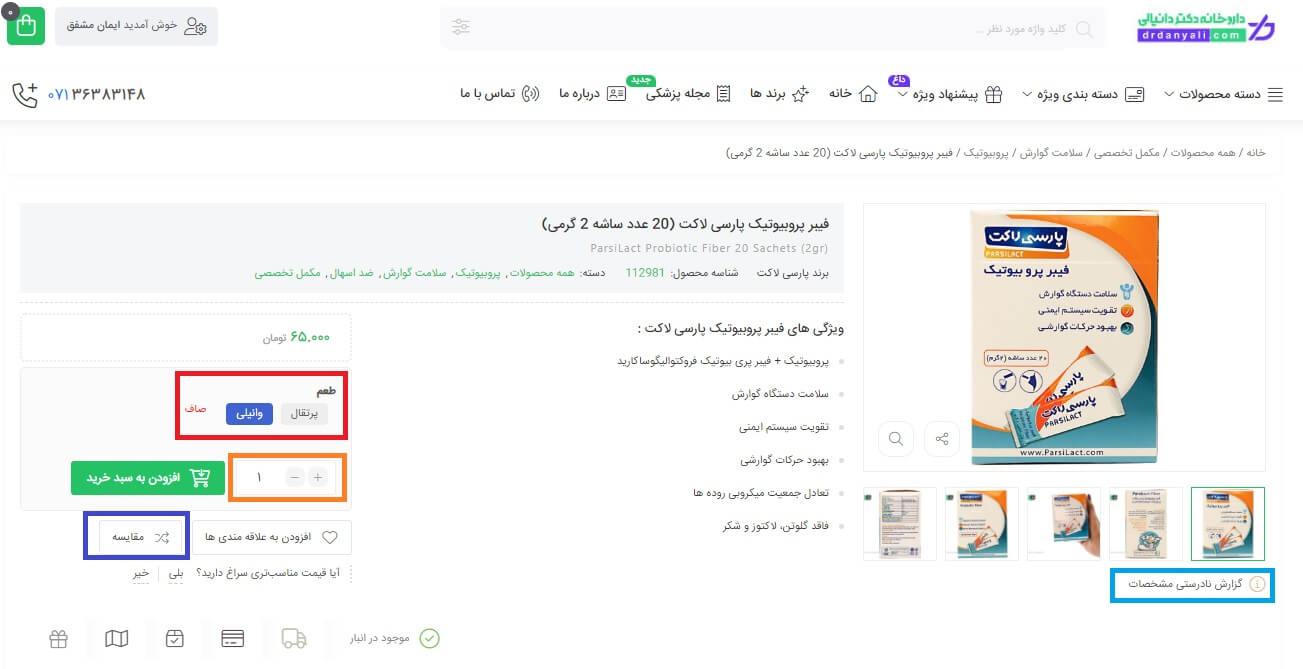Viewport: 1303px width, 669px height.
Task: Click the green in-stock checkmark icon
Action: tap(429, 638)
